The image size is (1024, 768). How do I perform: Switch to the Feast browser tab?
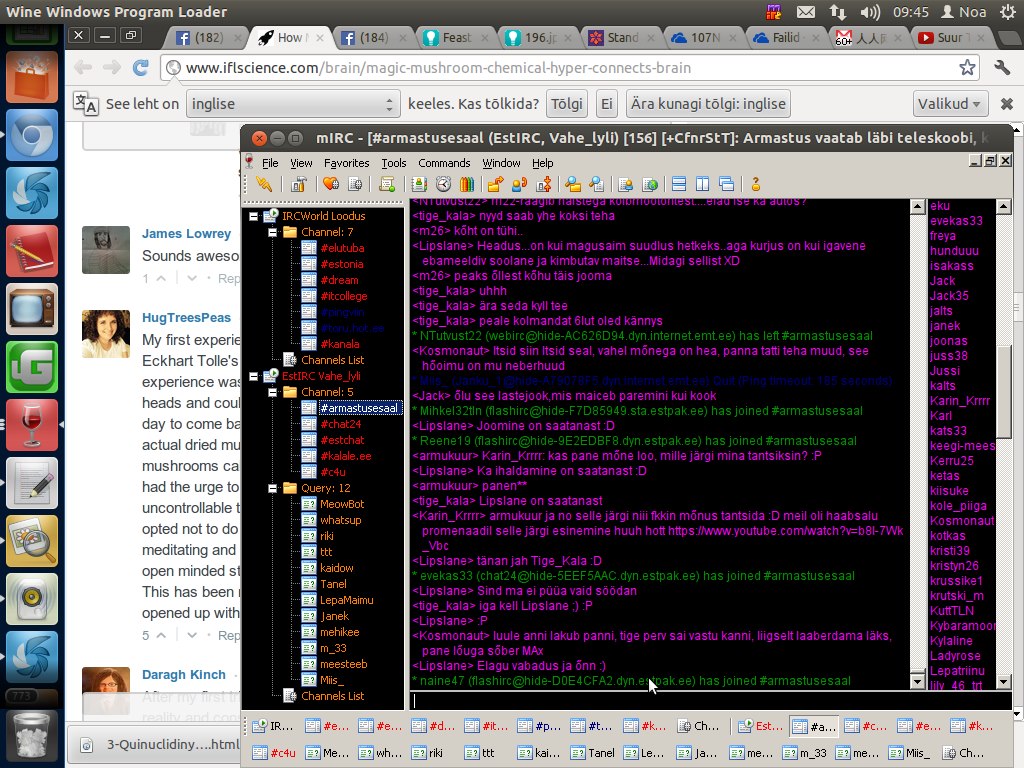pyautogui.click(x=456, y=38)
